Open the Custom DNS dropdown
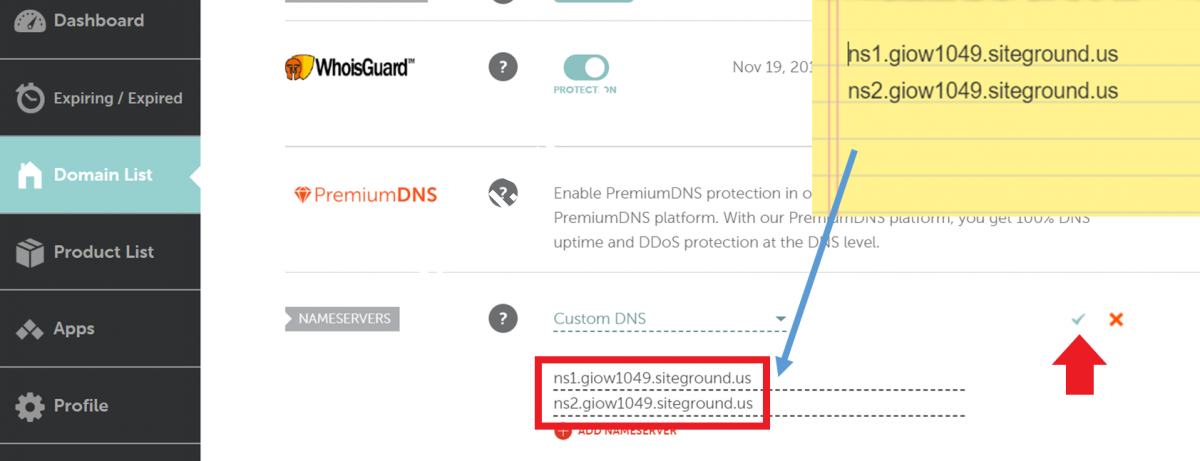The image size is (1200, 461). (x=660, y=319)
